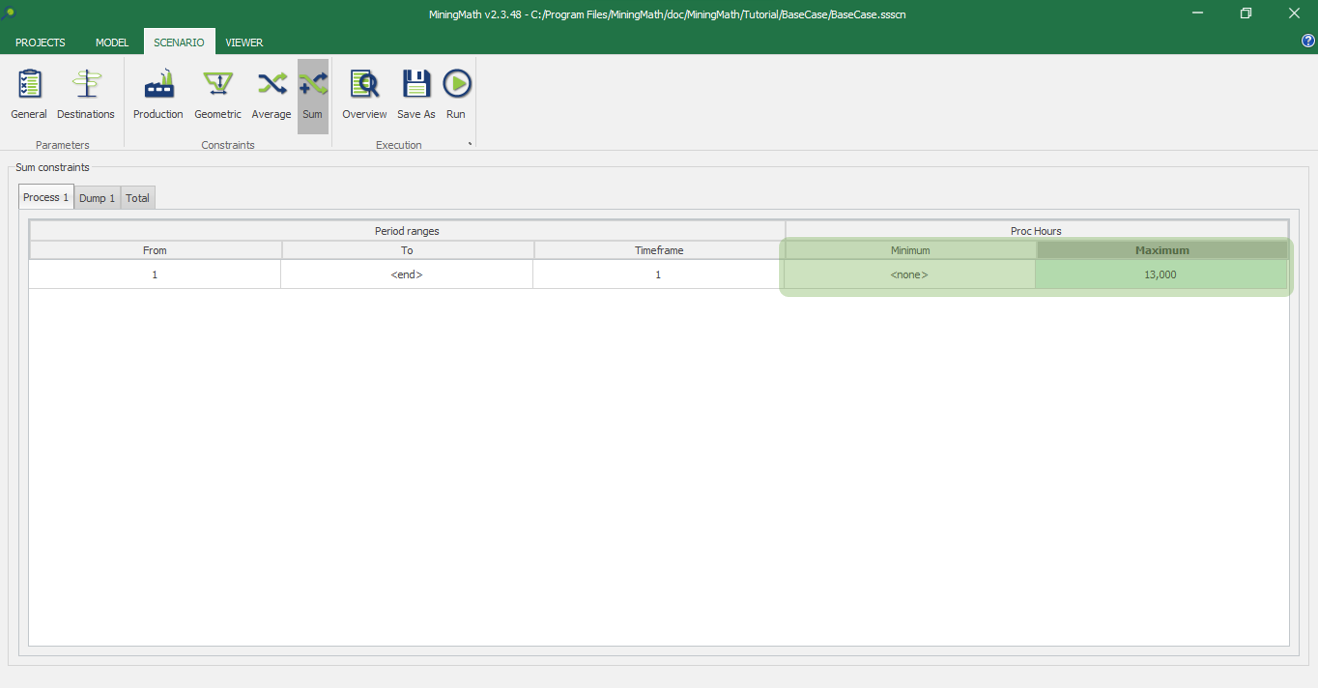Click the Maximum cell showing 13,000
The image size is (1318, 688).
pyautogui.click(x=1160, y=274)
